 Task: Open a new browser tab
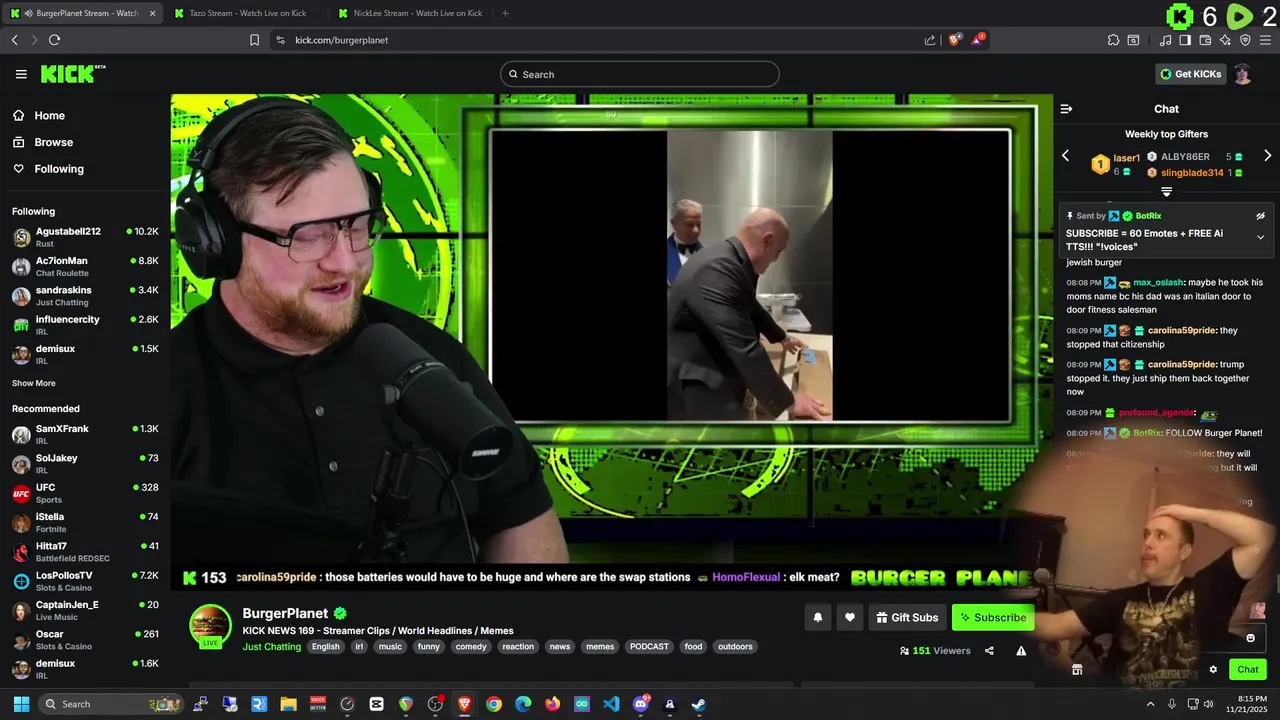(505, 13)
